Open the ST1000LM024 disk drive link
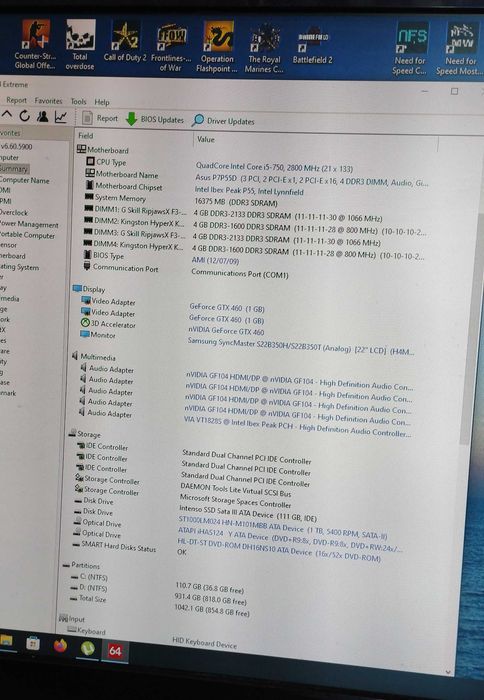 tap(283, 527)
